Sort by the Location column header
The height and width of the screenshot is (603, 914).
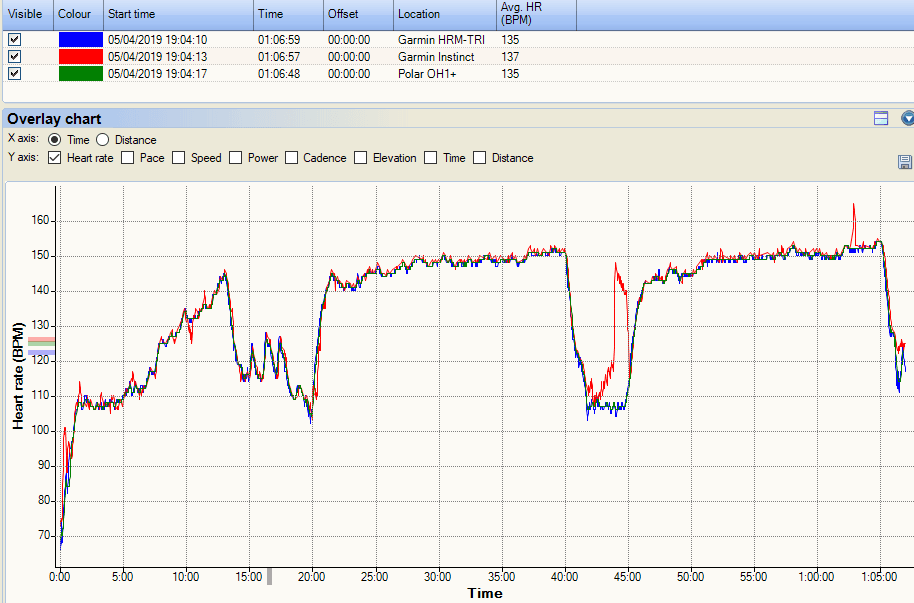point(445,15)
